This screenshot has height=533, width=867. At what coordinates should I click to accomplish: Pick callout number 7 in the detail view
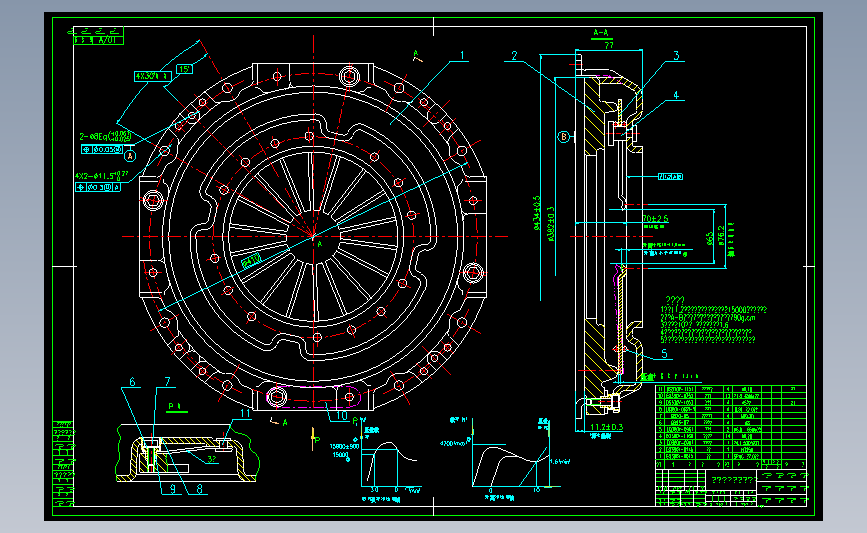[167, 382]
